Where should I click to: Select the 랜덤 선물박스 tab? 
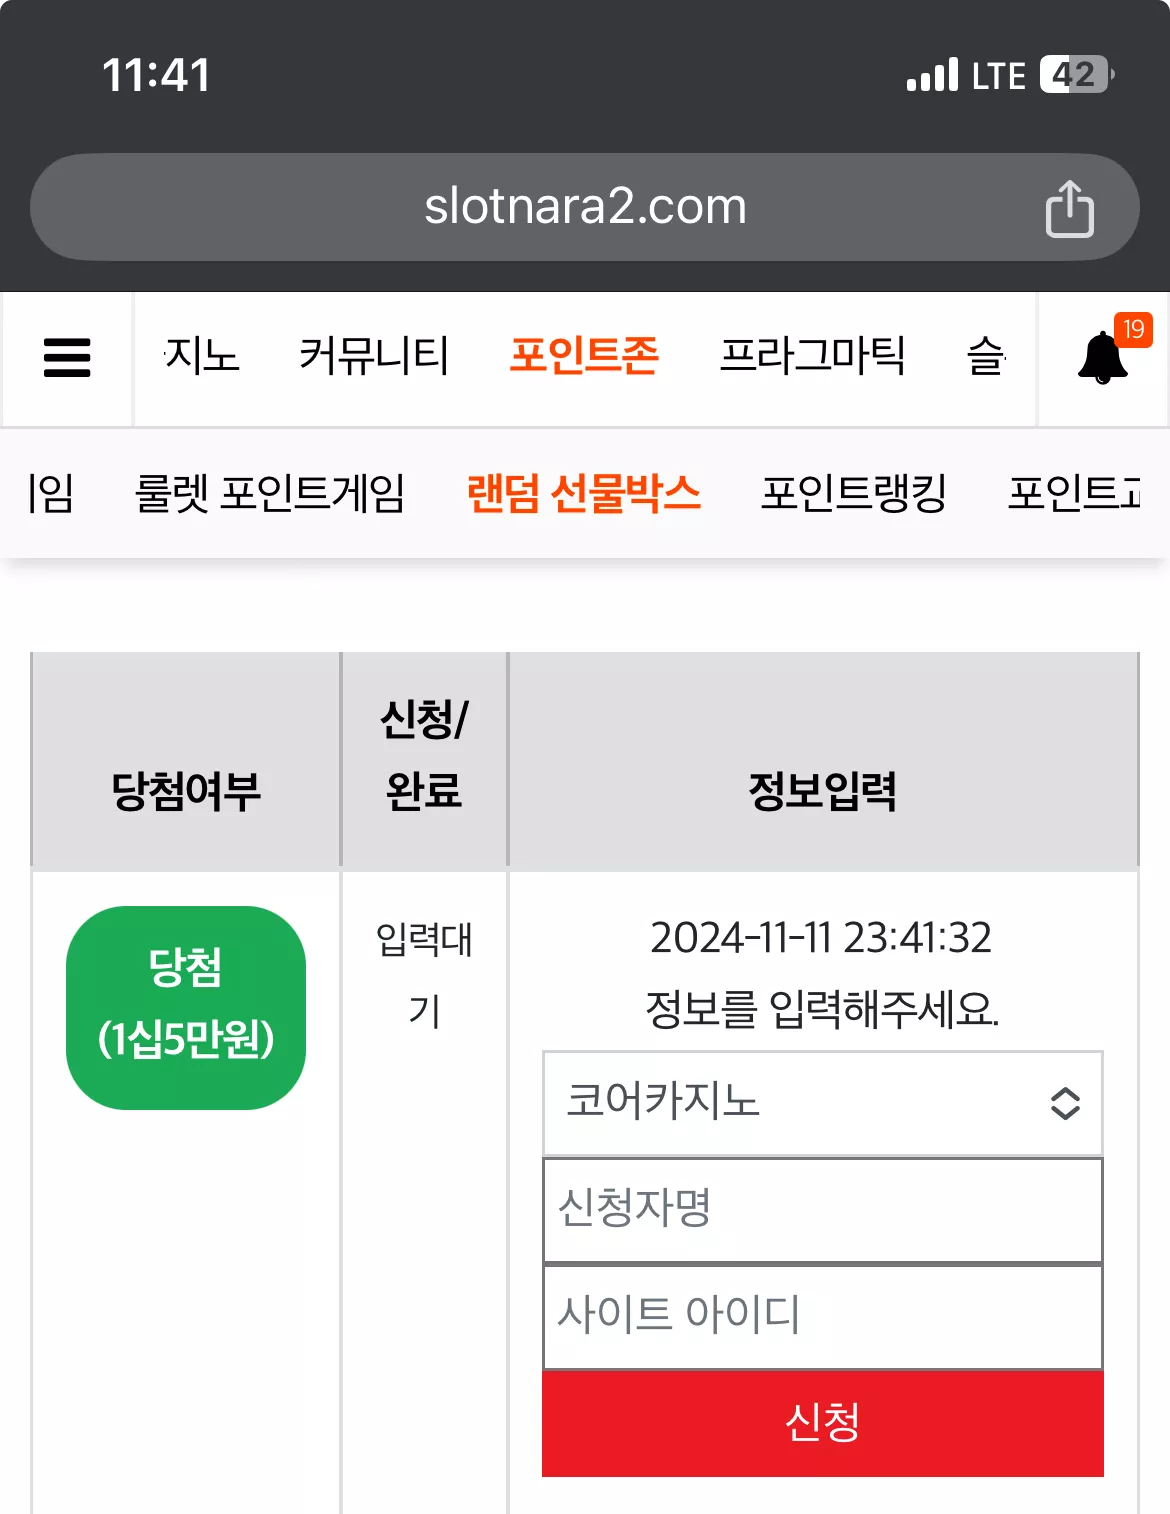tap(584, 493)
